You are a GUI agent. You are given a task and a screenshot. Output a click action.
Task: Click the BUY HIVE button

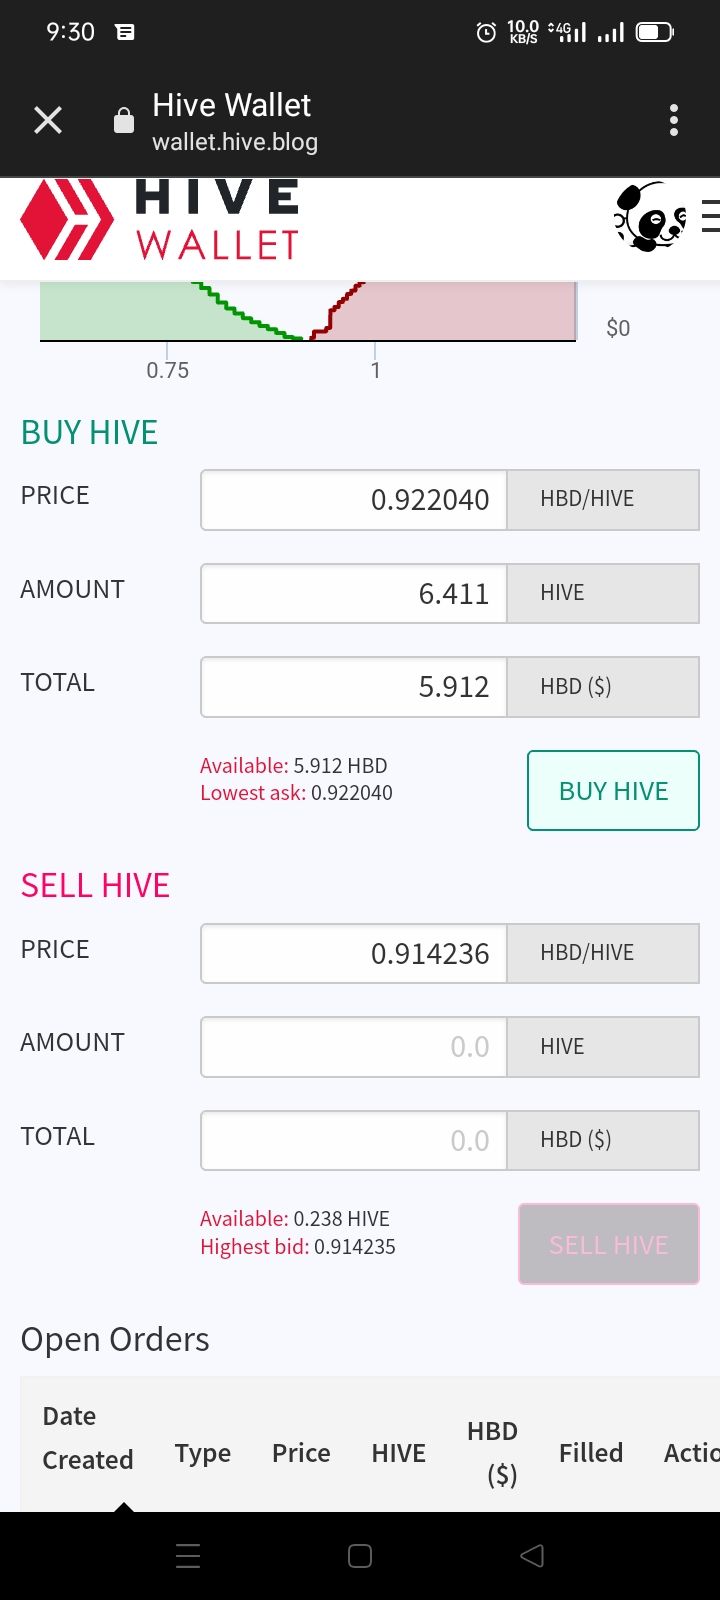pyautogui.click(x=613, y=791)
